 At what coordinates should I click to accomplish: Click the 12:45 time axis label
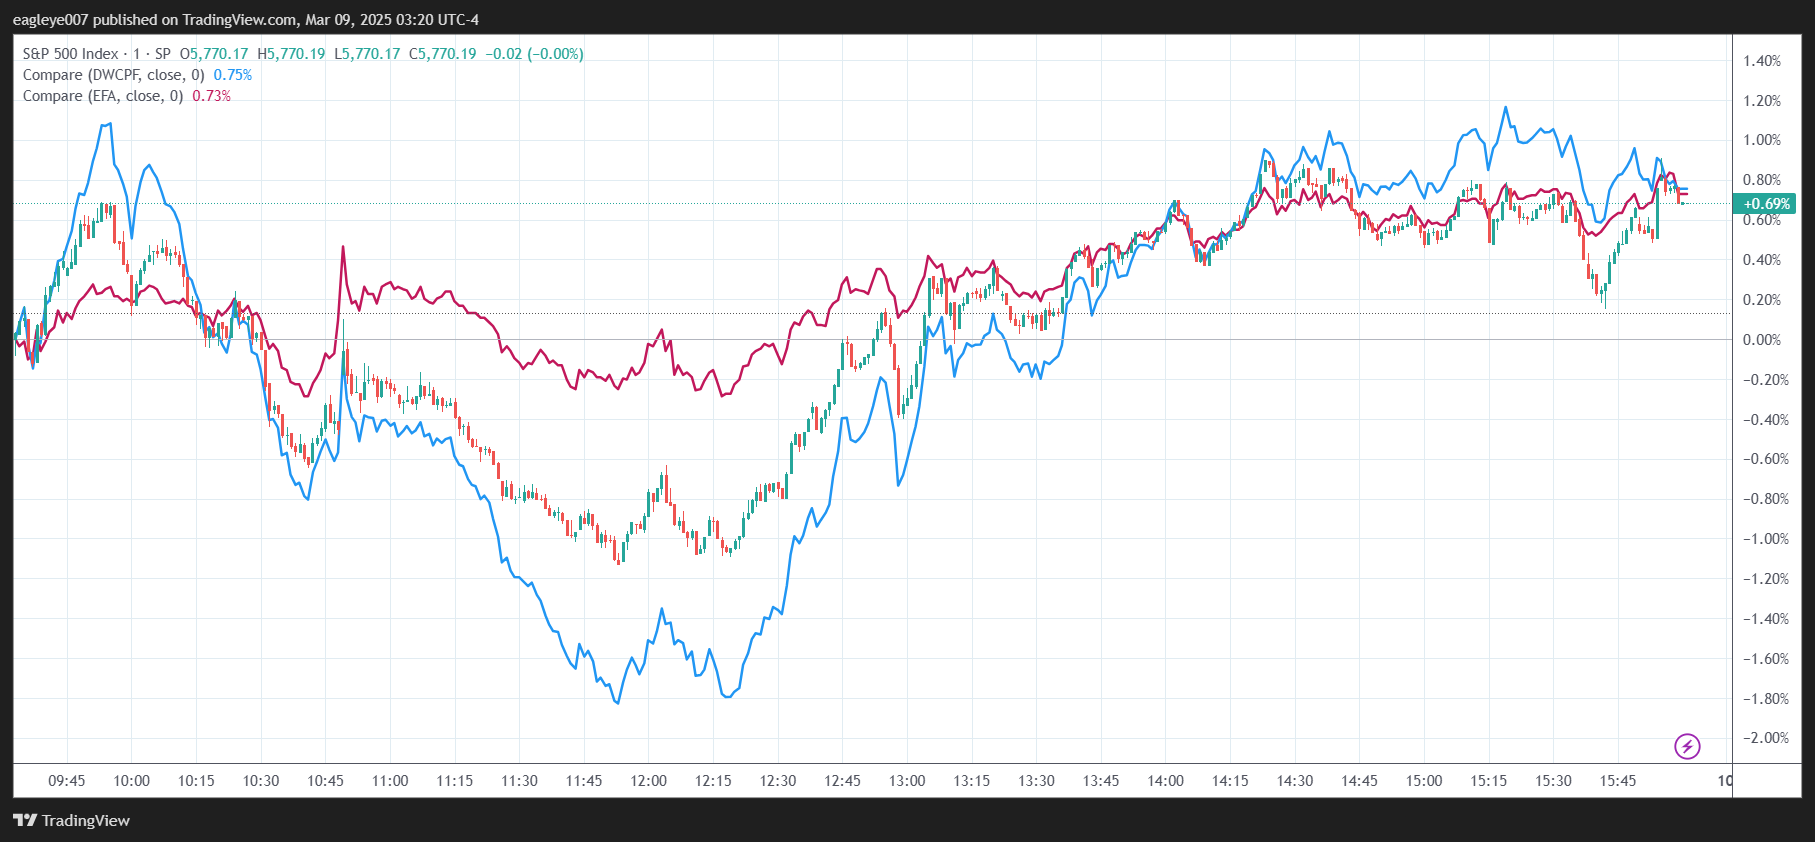point(842,781)
